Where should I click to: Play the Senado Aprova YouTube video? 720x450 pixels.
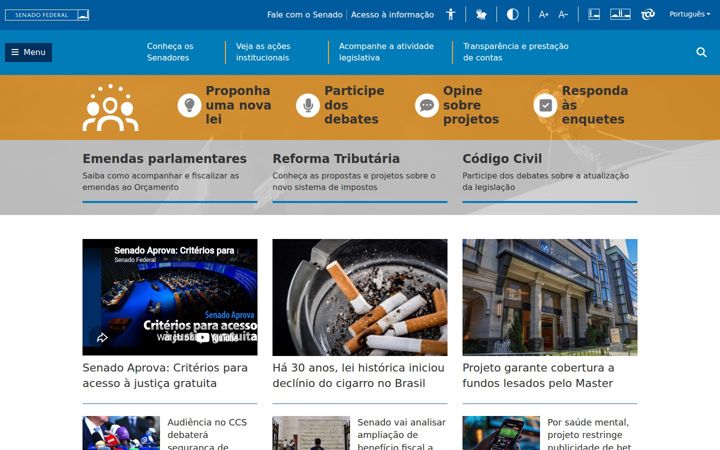click(170, 297)
